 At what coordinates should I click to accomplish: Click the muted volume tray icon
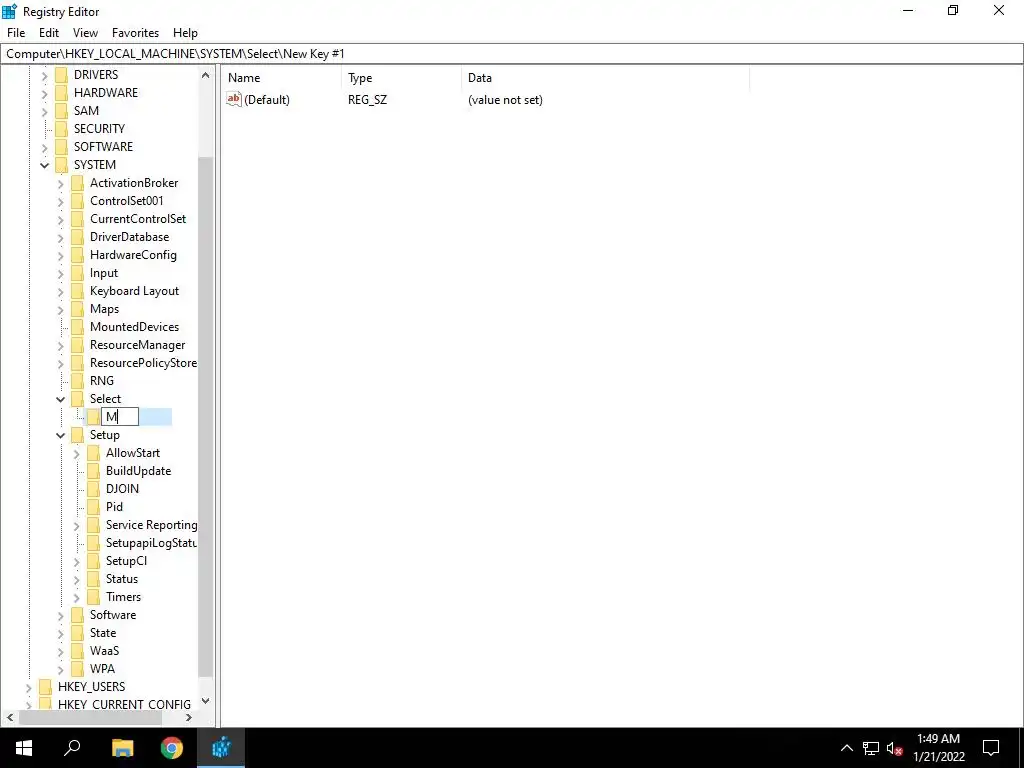[895, 748]
